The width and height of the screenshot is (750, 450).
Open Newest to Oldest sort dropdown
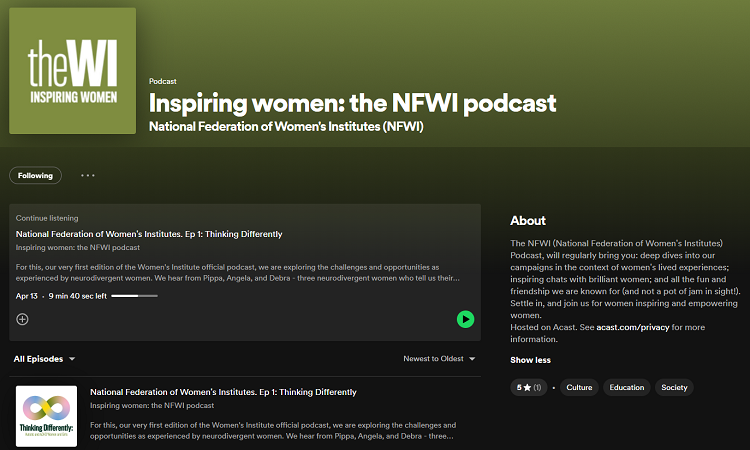coord(439,359)
